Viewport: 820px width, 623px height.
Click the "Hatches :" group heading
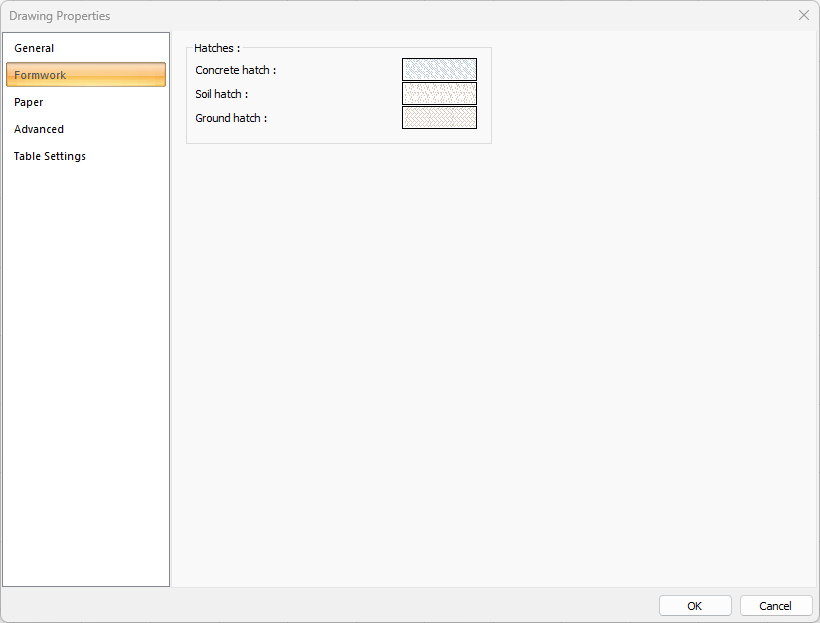217,48
